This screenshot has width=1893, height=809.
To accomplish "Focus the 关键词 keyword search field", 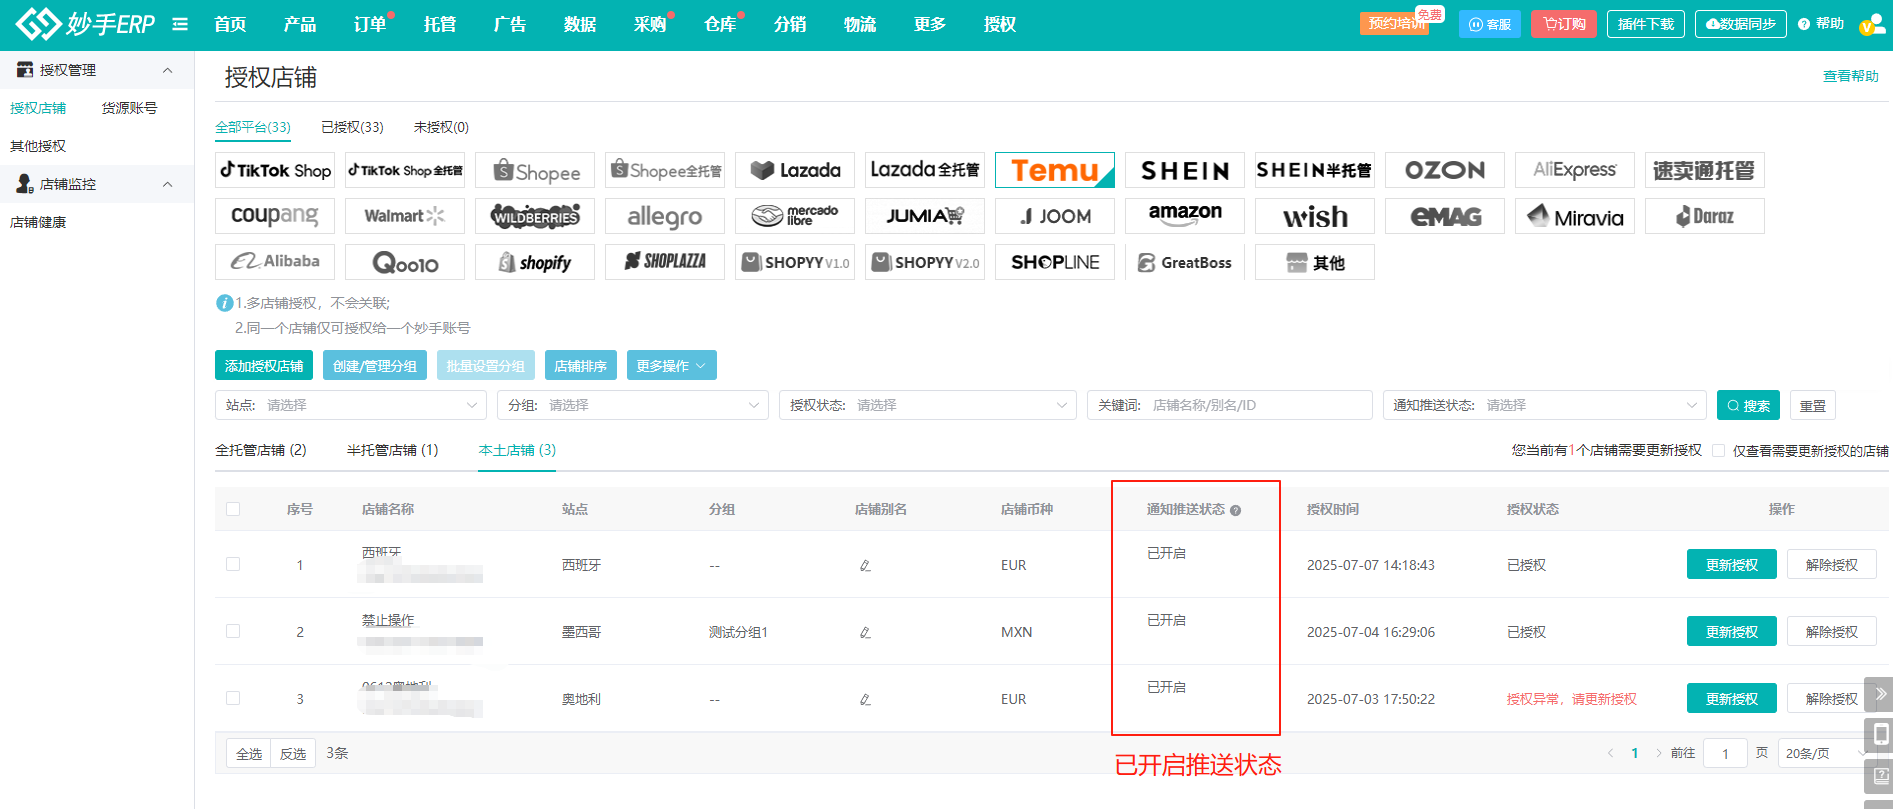I will 1230,405.
